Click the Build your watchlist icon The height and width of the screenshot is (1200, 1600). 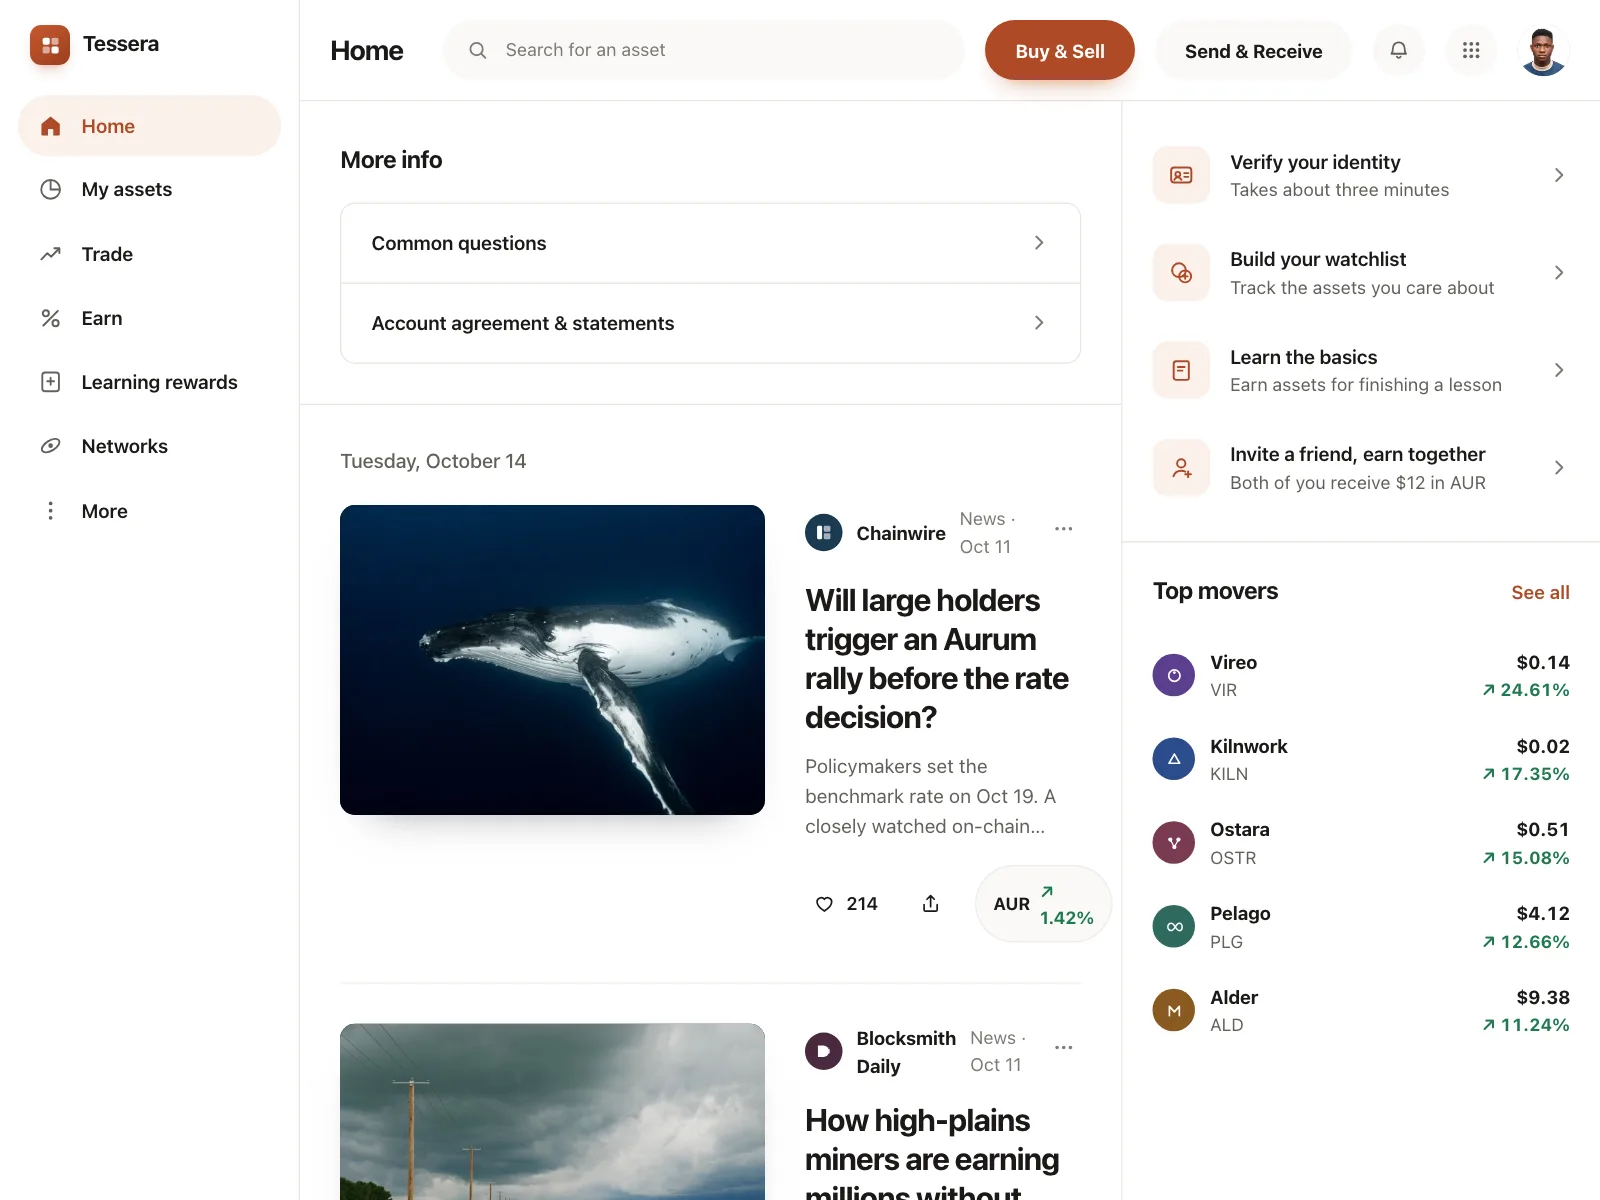[x=1181, y=273]
